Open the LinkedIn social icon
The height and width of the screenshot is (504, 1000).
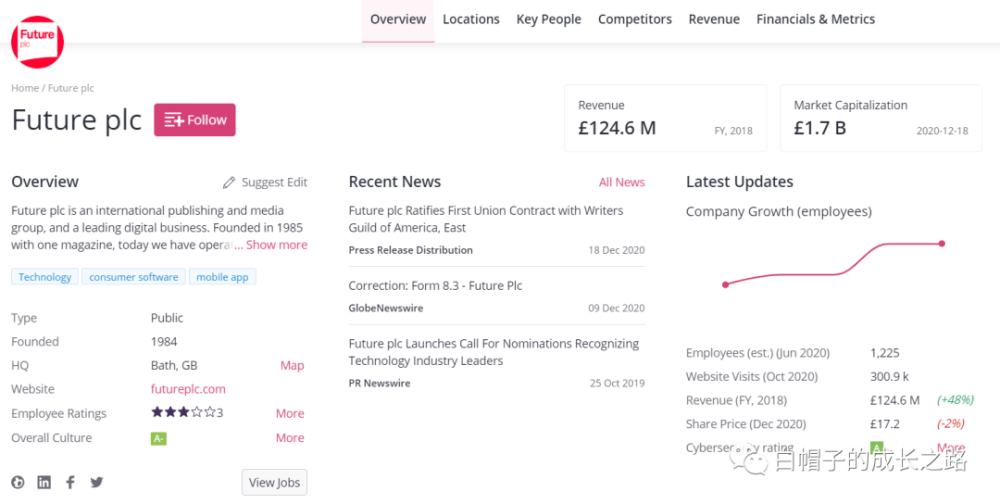tap(44, 482)
